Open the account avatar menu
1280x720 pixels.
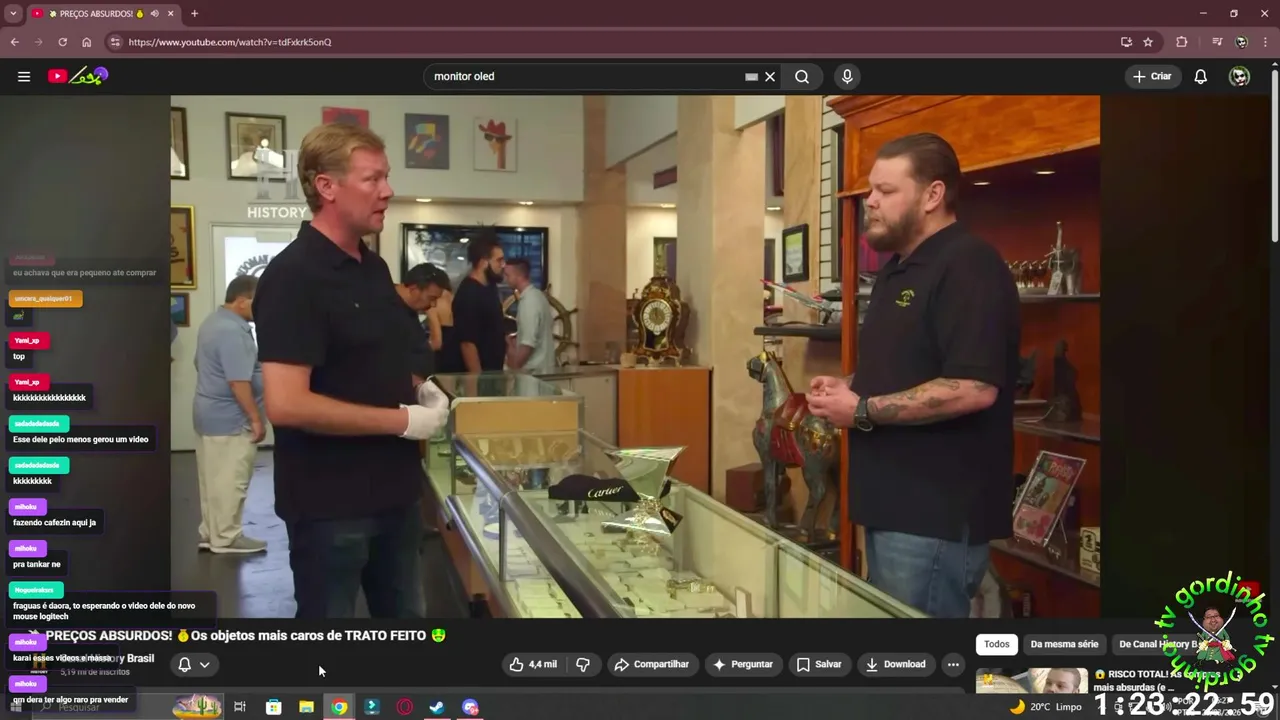tap(1239, 76)
